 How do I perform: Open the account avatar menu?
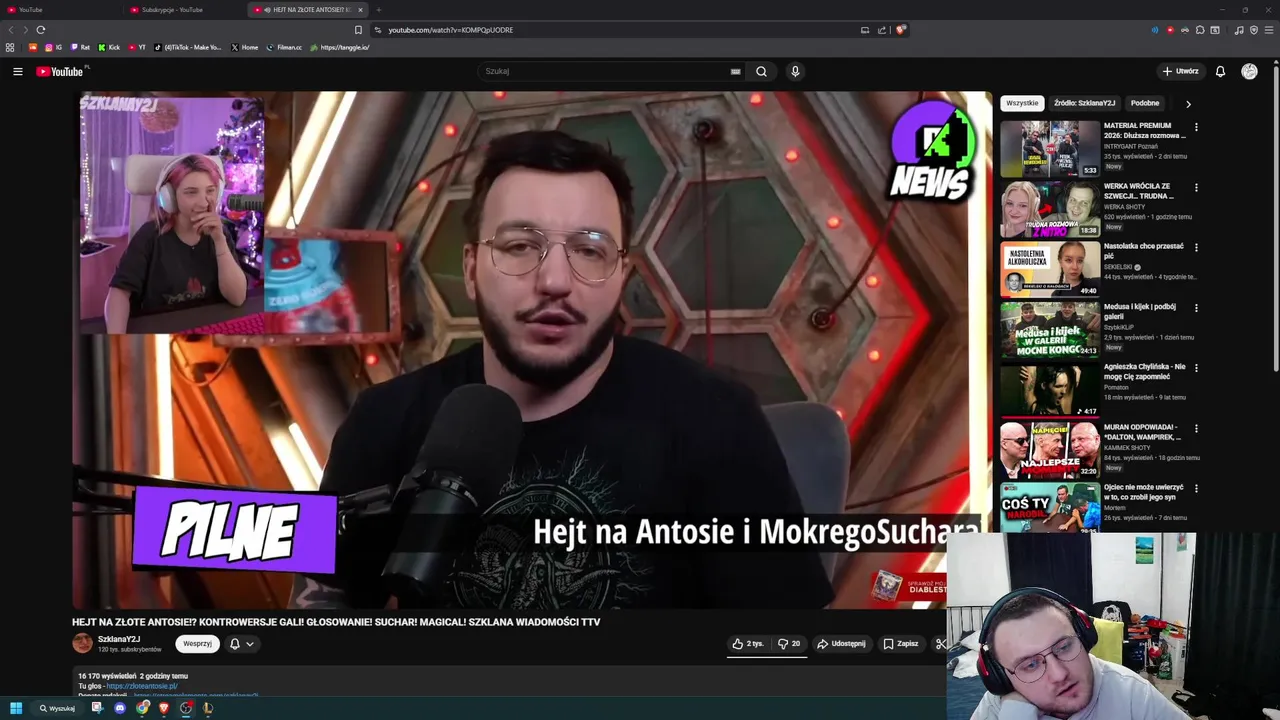pos(1249,71)
